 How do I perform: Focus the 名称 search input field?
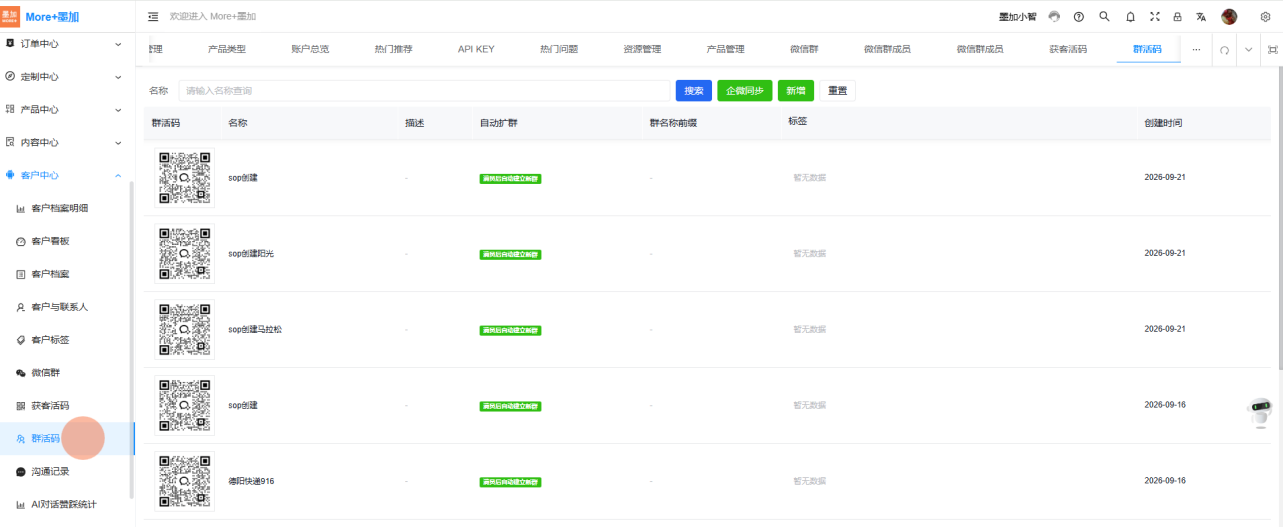[x=424, y=91]
